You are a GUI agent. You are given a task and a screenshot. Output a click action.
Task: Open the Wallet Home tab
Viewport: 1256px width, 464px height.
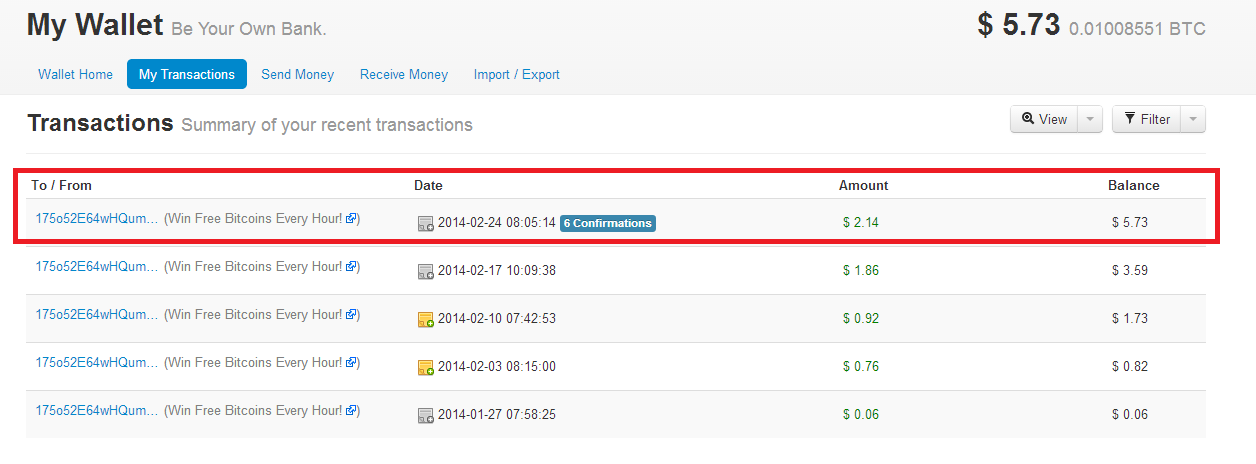pos(75,74)
